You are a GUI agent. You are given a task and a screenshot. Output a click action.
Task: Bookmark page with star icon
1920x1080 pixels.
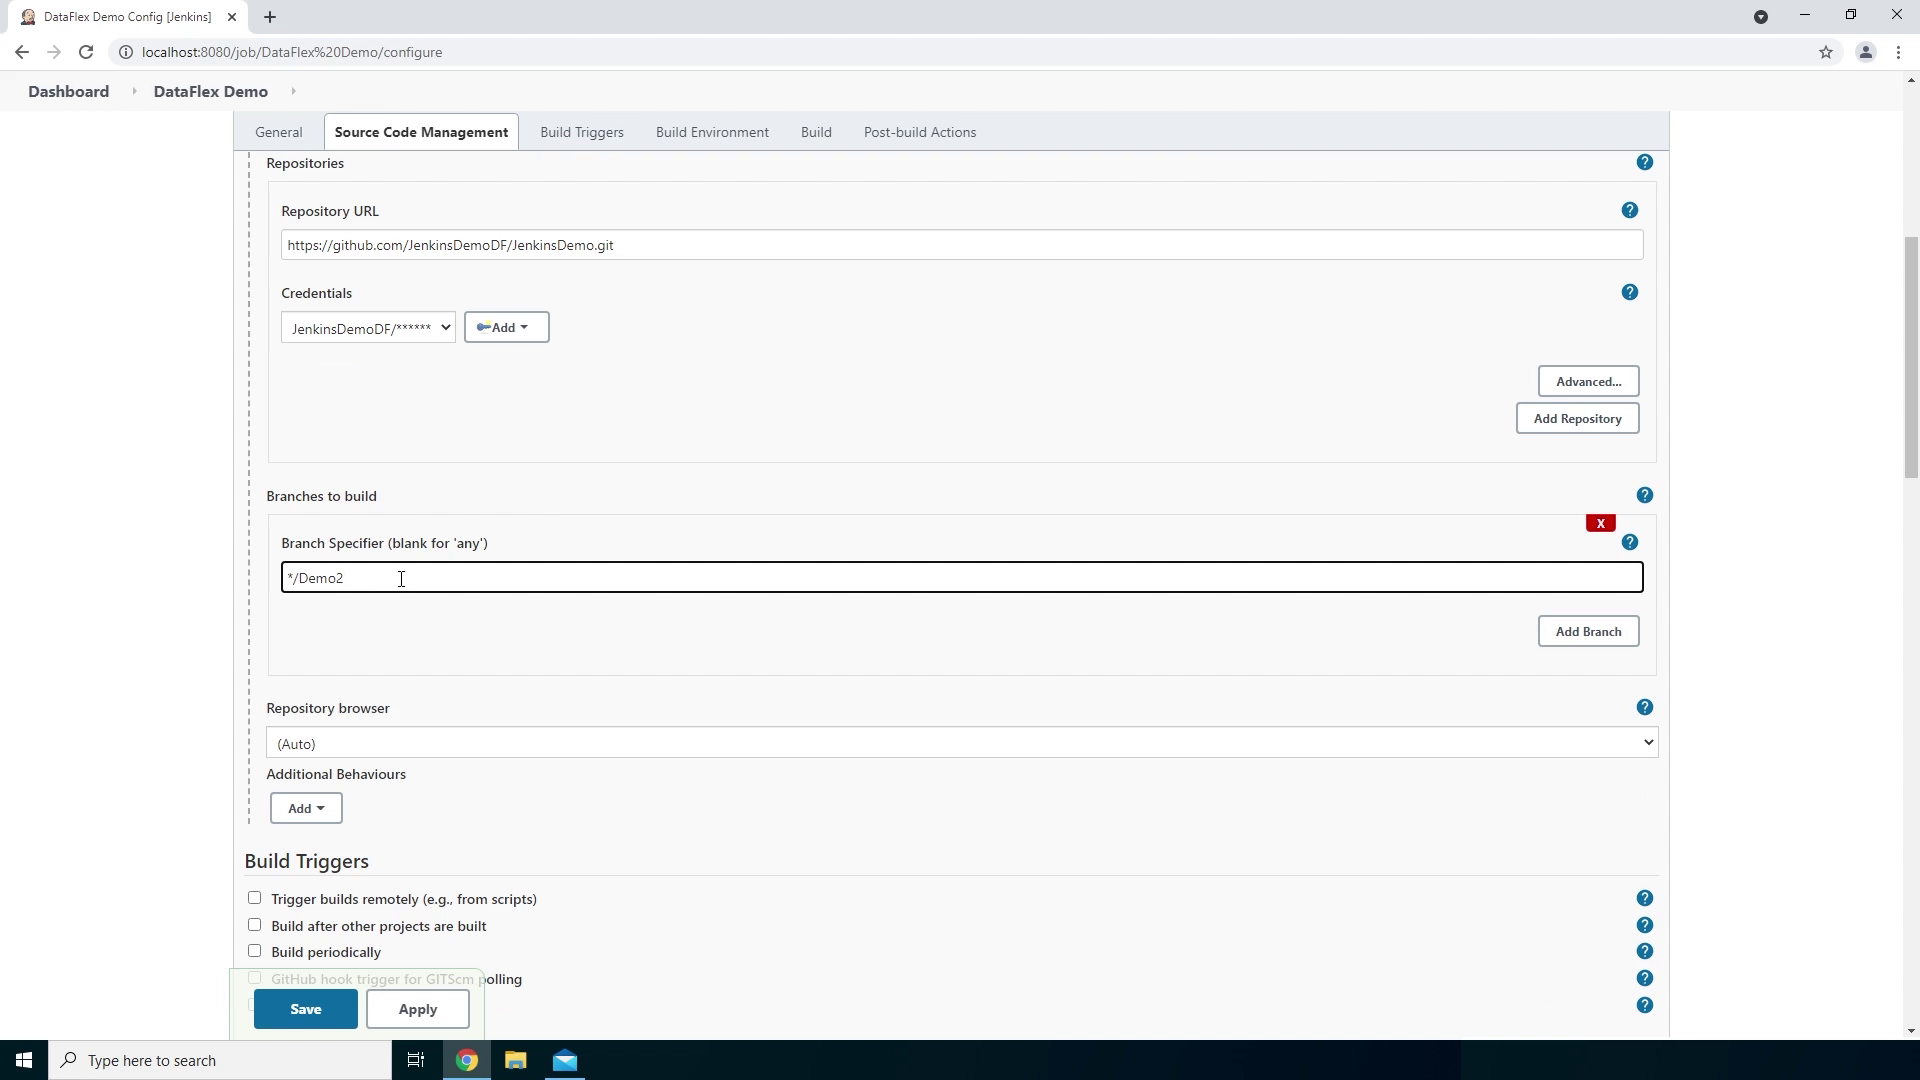(x=1825, y=52)
